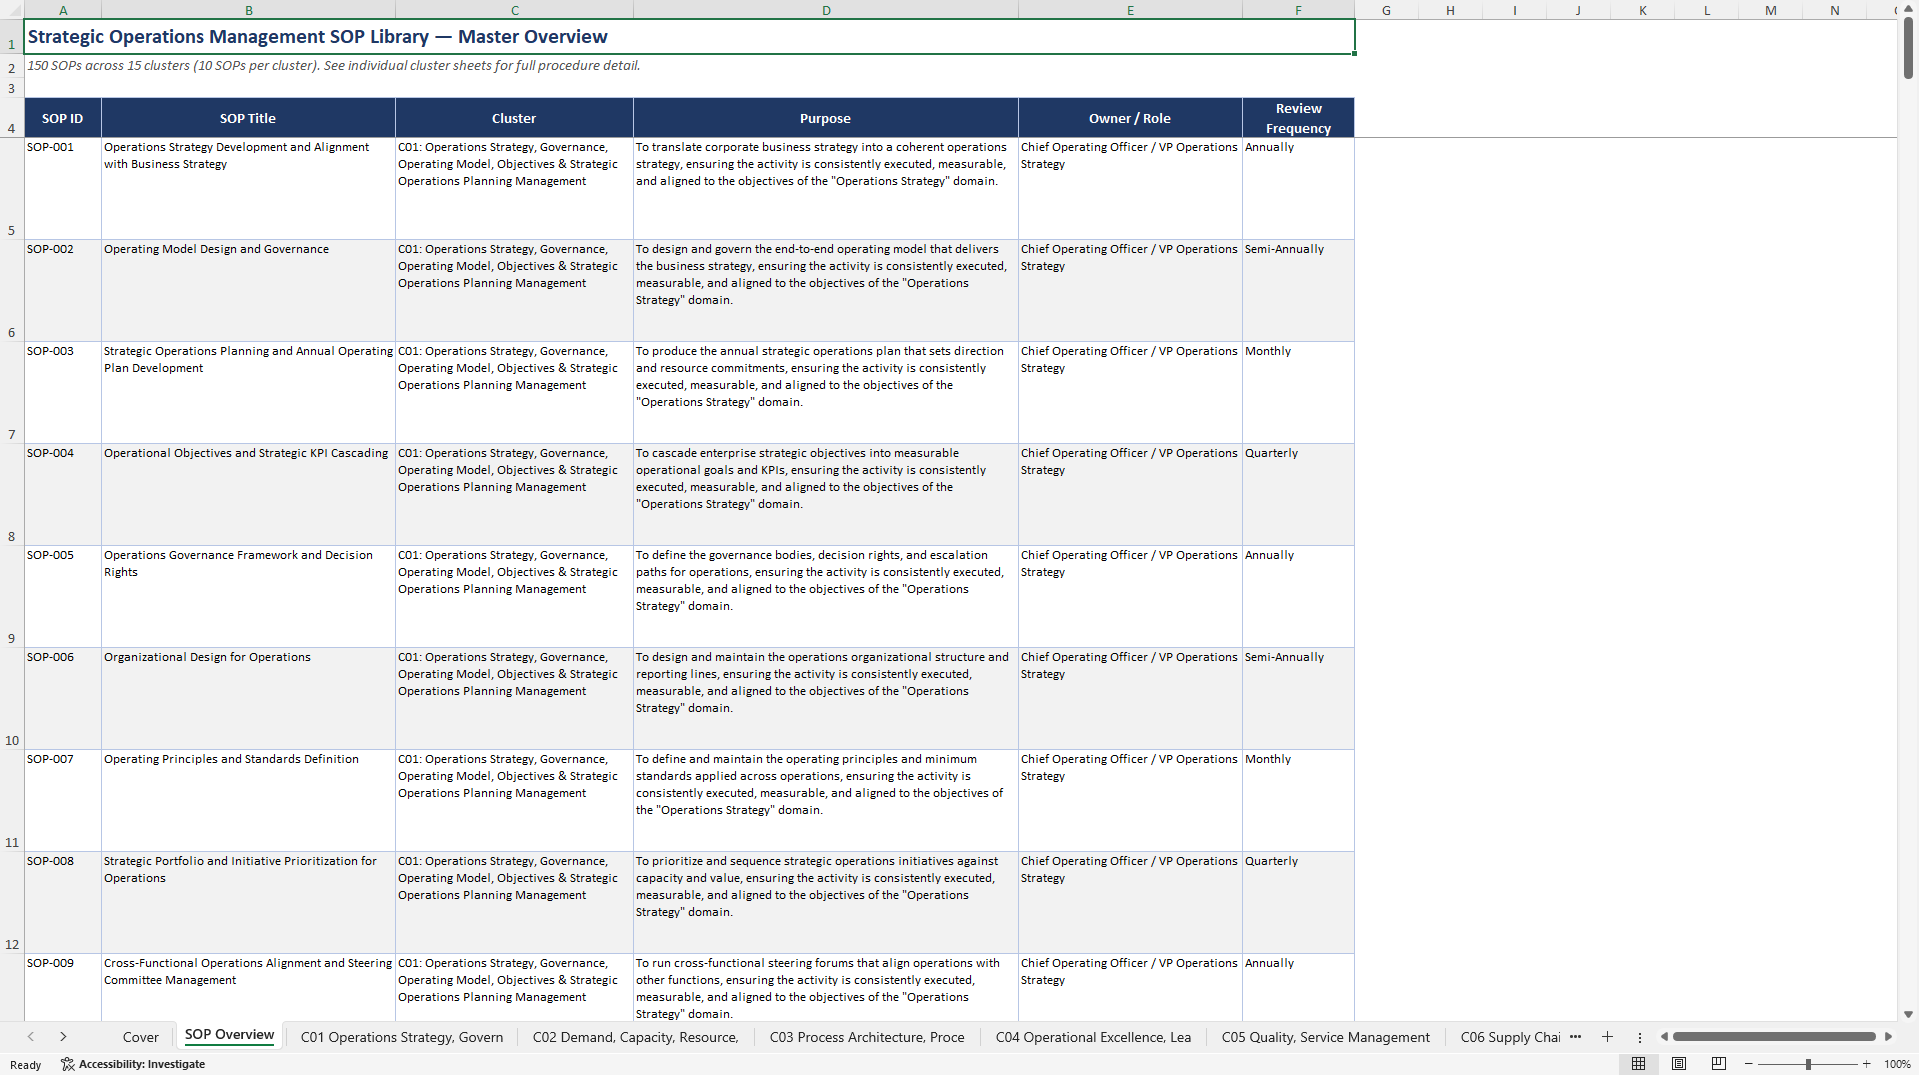The width and height of the screenshot is (1919, 1075).
Task: Select the Master Overview title cell
Action: click(689, 37)
